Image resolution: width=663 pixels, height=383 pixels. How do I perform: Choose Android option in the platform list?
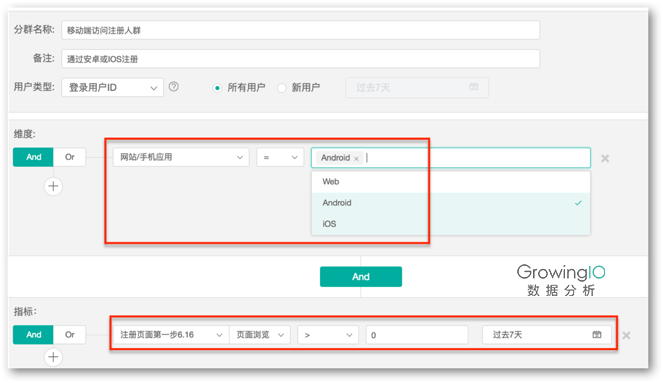coord(451,203)
